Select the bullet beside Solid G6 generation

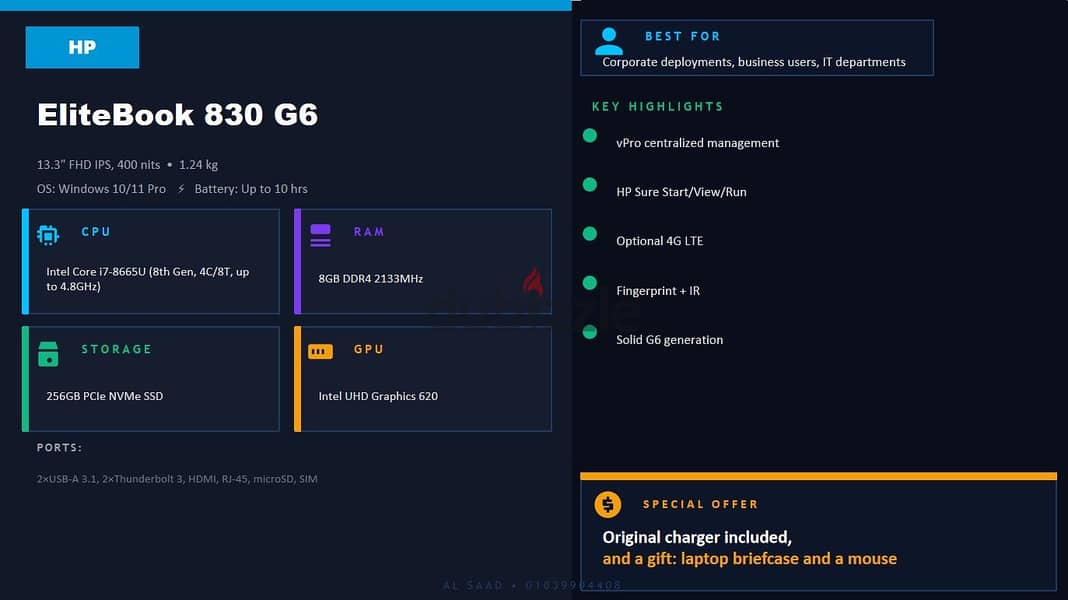tap(590, 332)
